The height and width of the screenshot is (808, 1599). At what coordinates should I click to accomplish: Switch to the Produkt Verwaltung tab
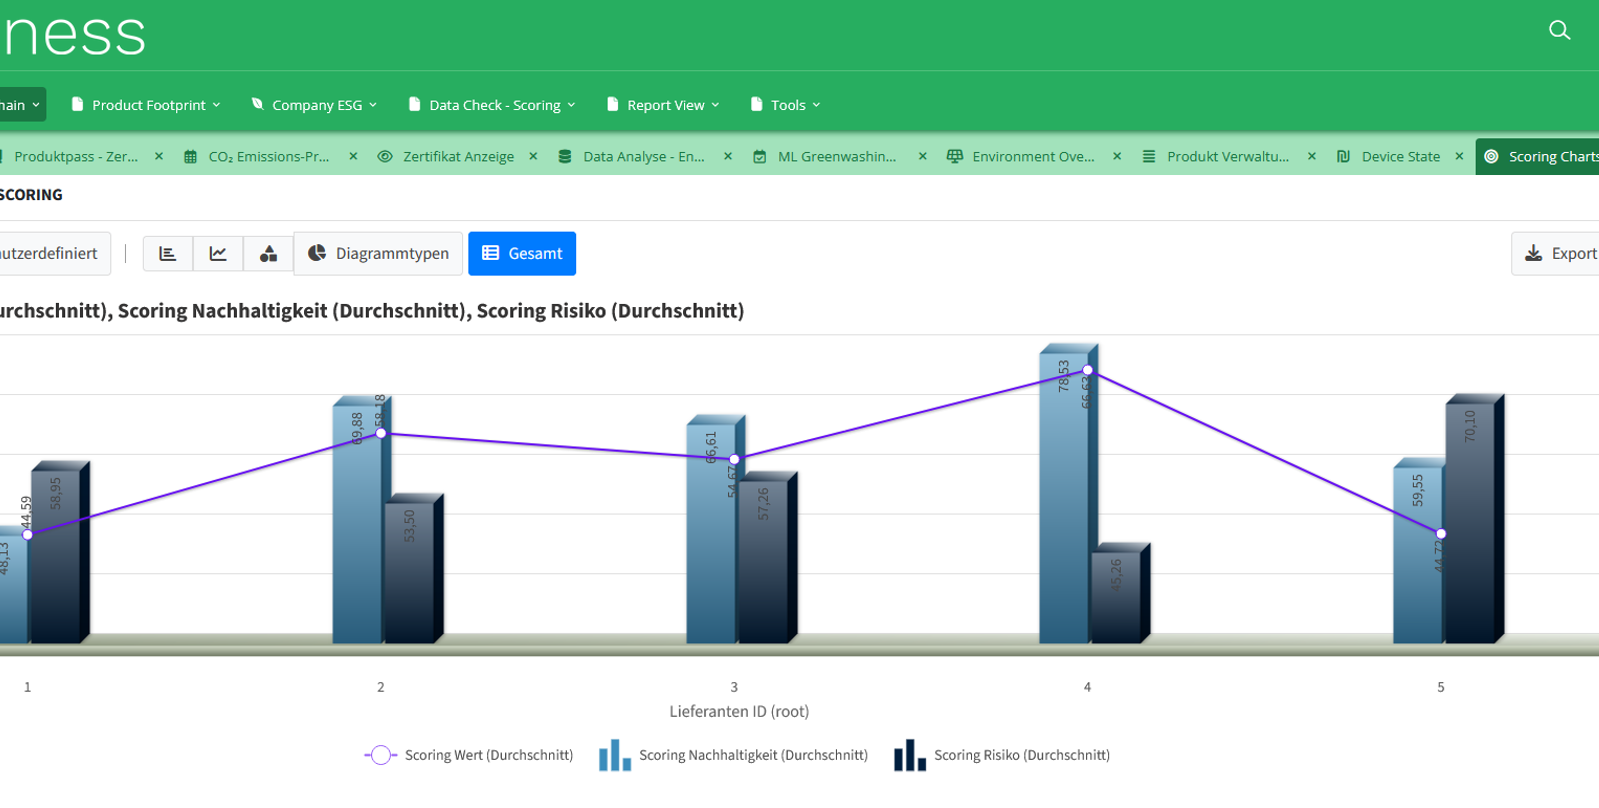pos(1227,157)
